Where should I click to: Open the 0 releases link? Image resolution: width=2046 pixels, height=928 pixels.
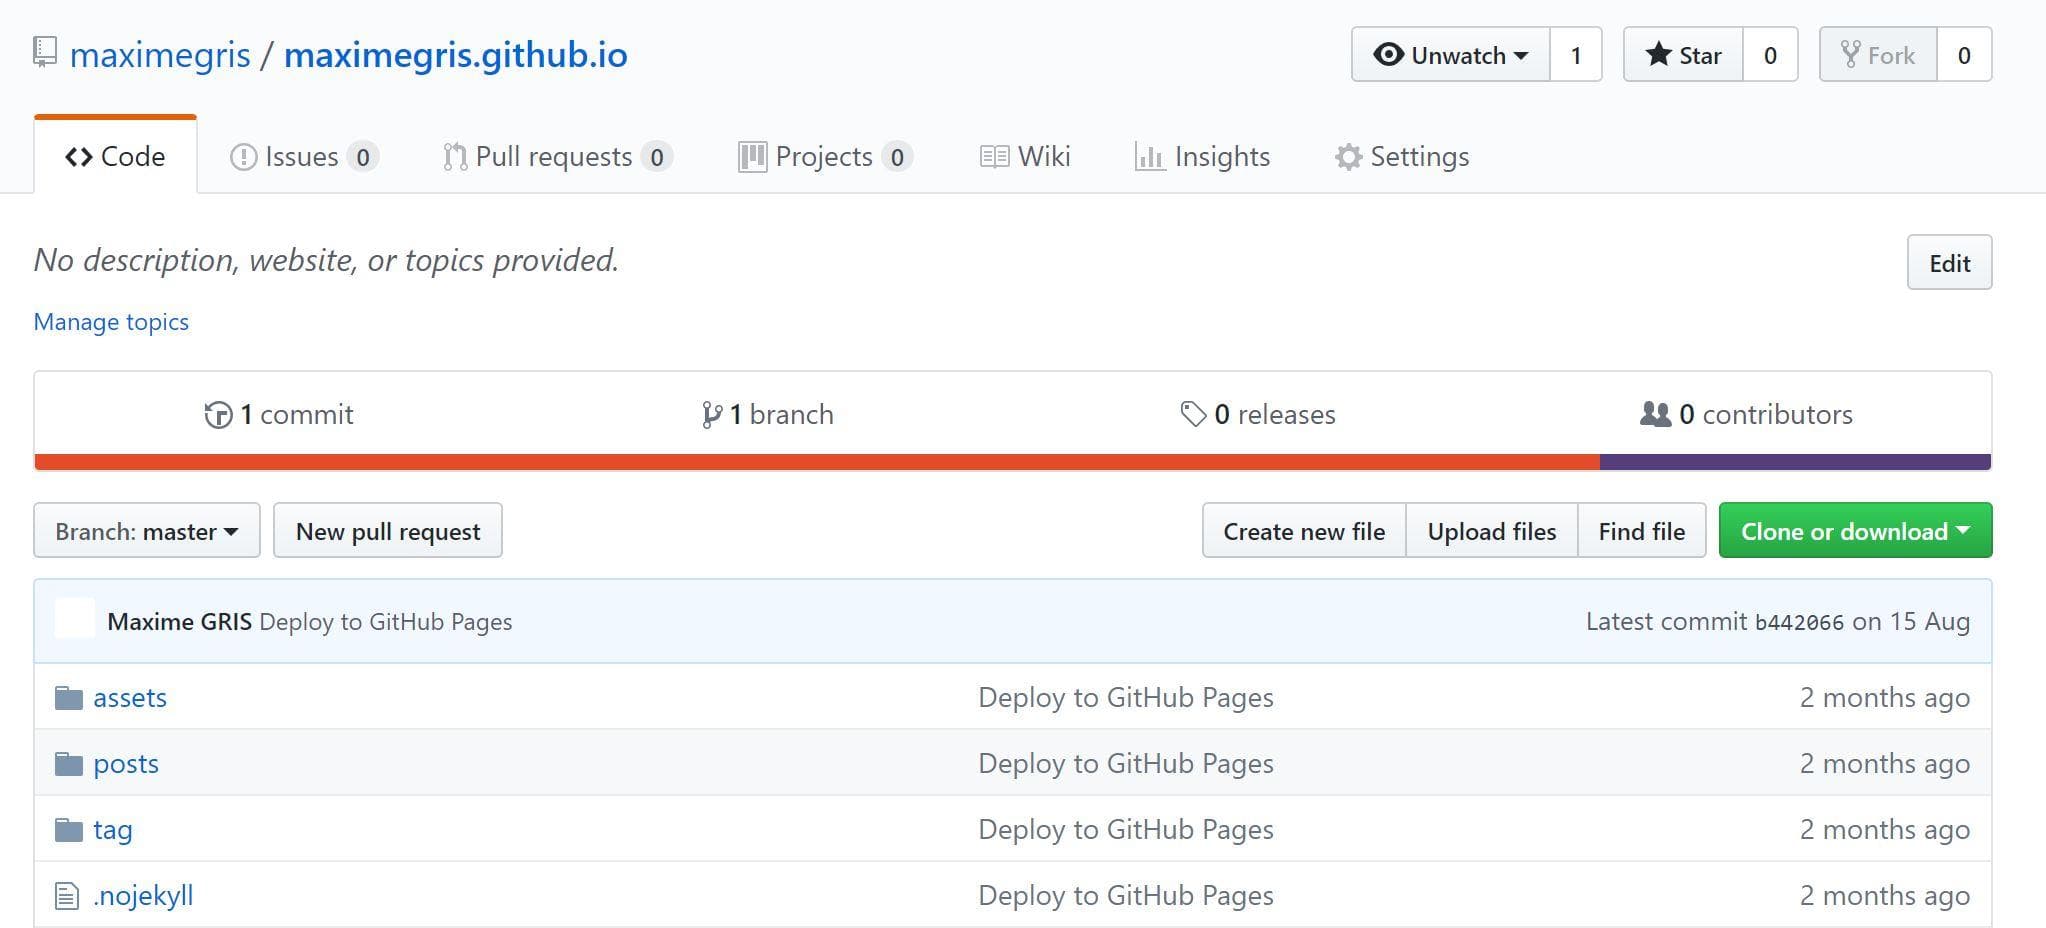click(x=1258, y=414)
